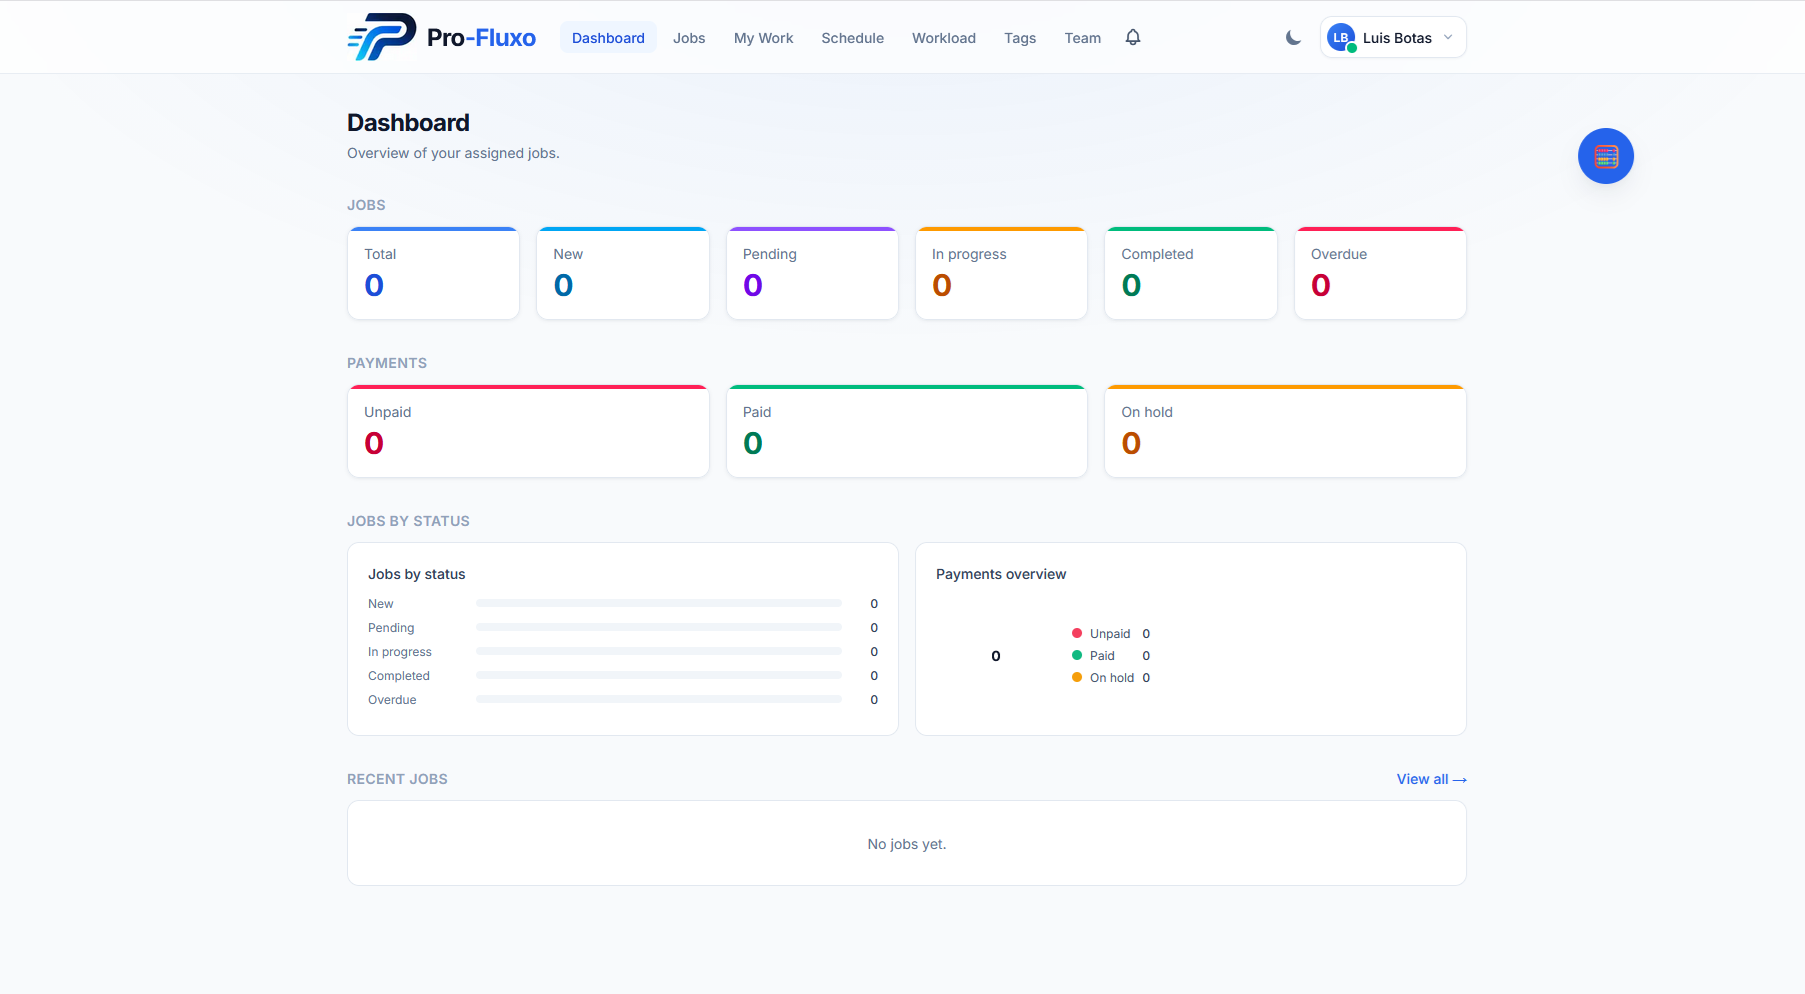This screenshot has height=994, width=1805.
Task: Click the RECENT JOBS section label
Action: click(397, 779)
